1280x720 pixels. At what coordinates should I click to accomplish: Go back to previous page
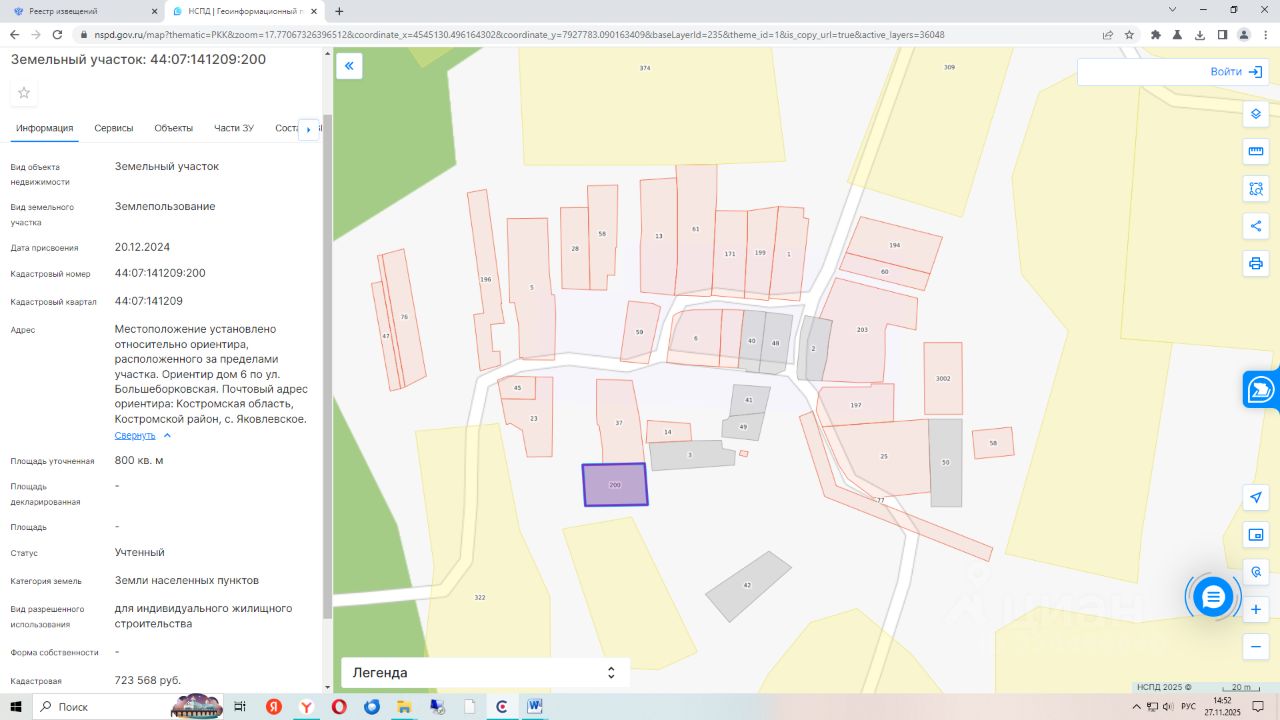[14, 34]
